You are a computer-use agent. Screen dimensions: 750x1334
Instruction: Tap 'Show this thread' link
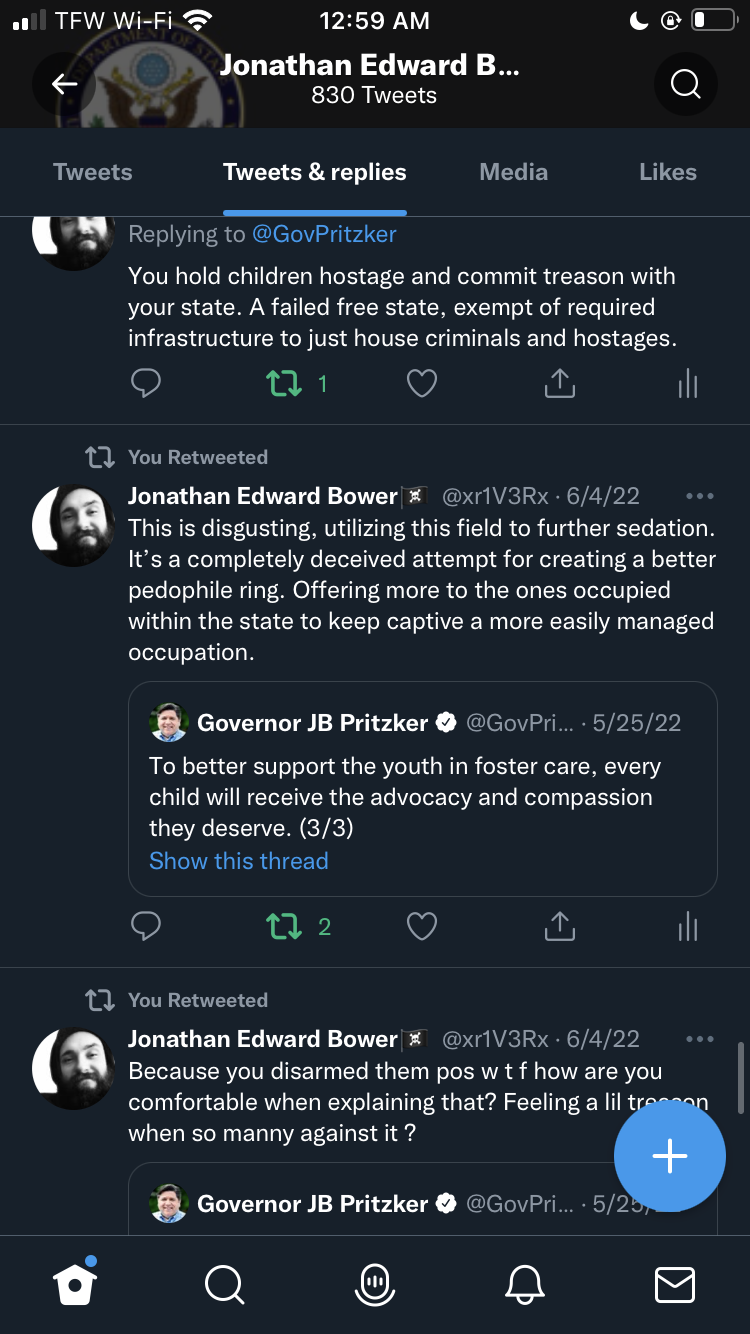[x=239, y=861]
